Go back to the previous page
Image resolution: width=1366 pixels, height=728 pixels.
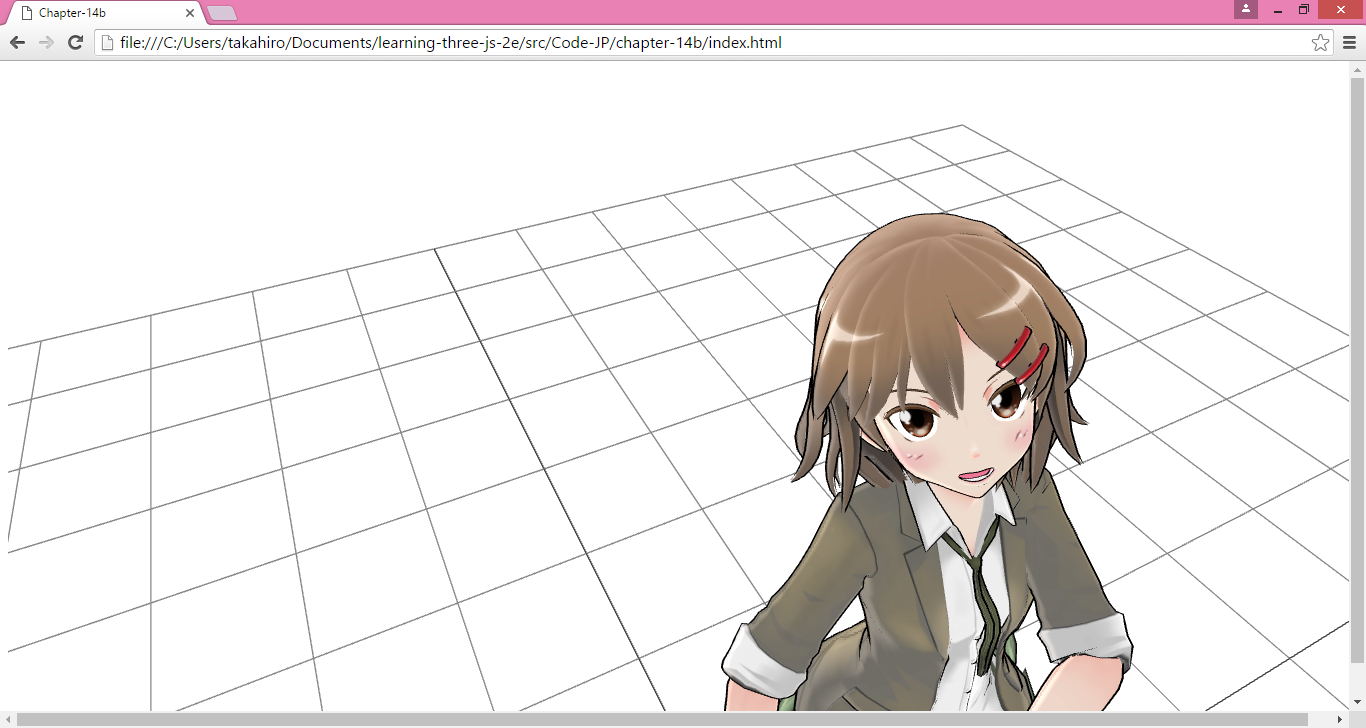[x=17, y=42]
